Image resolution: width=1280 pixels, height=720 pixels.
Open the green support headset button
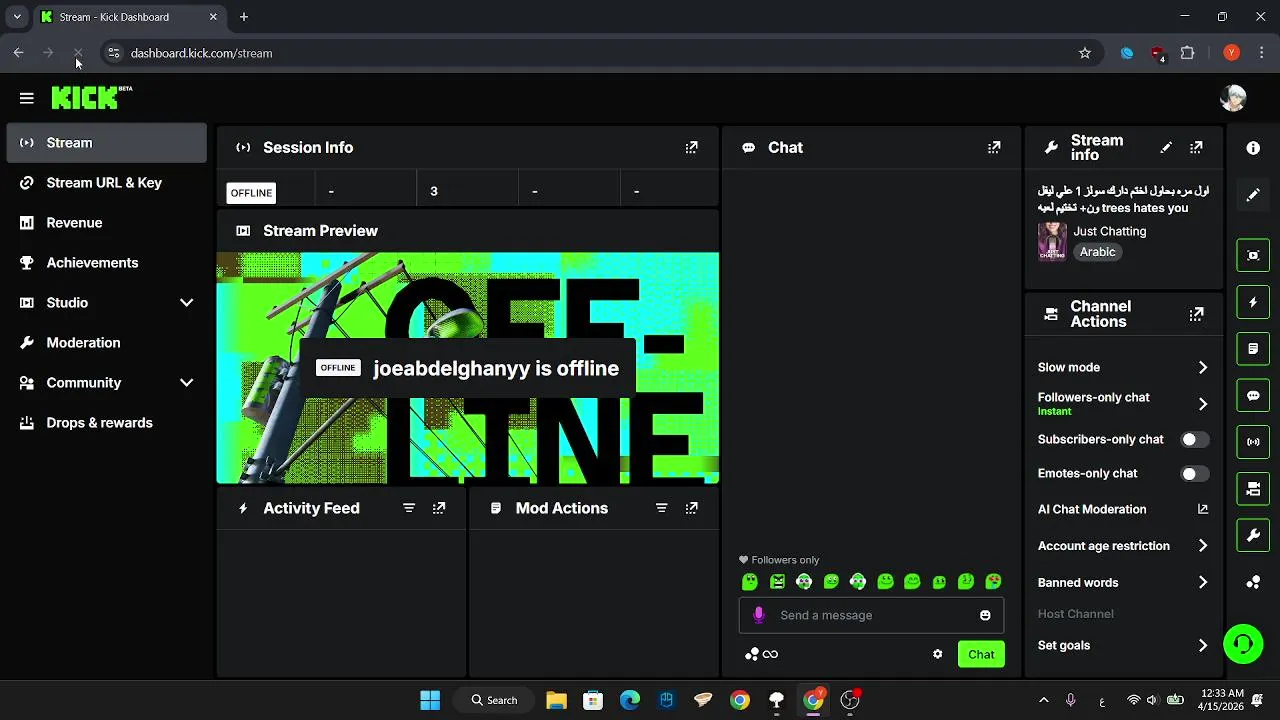click(1243, 643)
